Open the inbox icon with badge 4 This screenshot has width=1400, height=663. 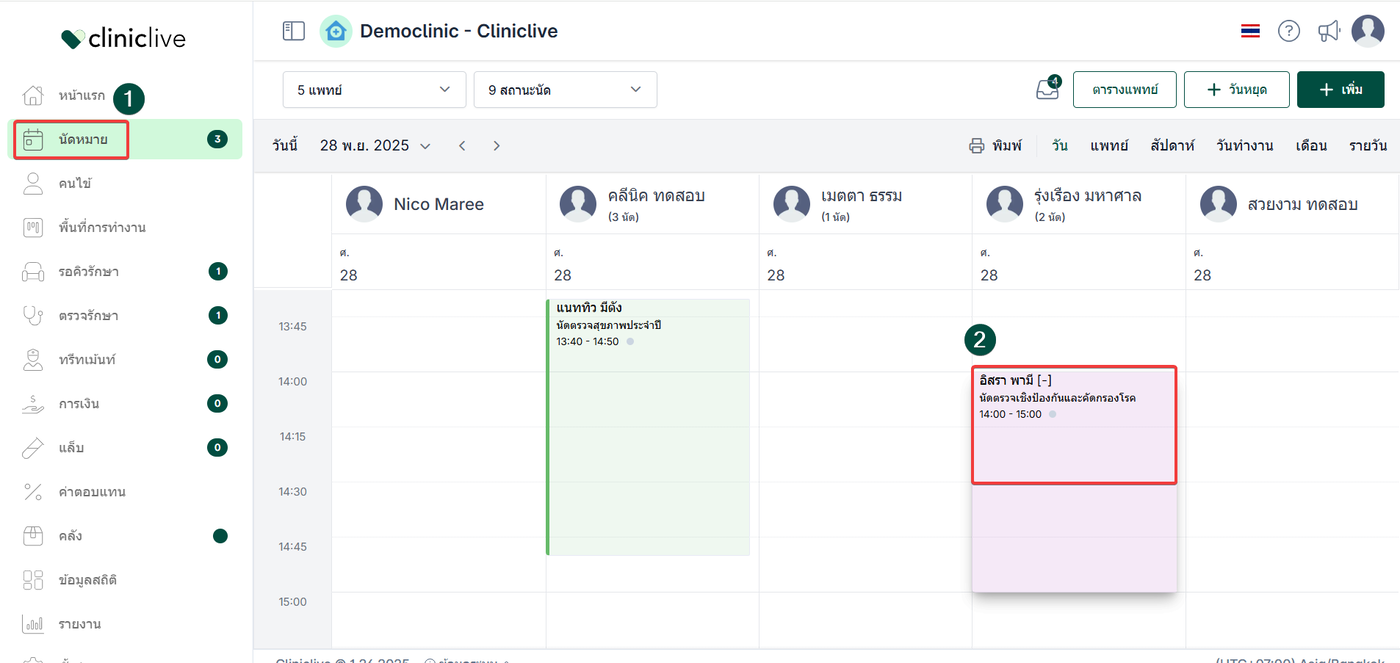1047,89
